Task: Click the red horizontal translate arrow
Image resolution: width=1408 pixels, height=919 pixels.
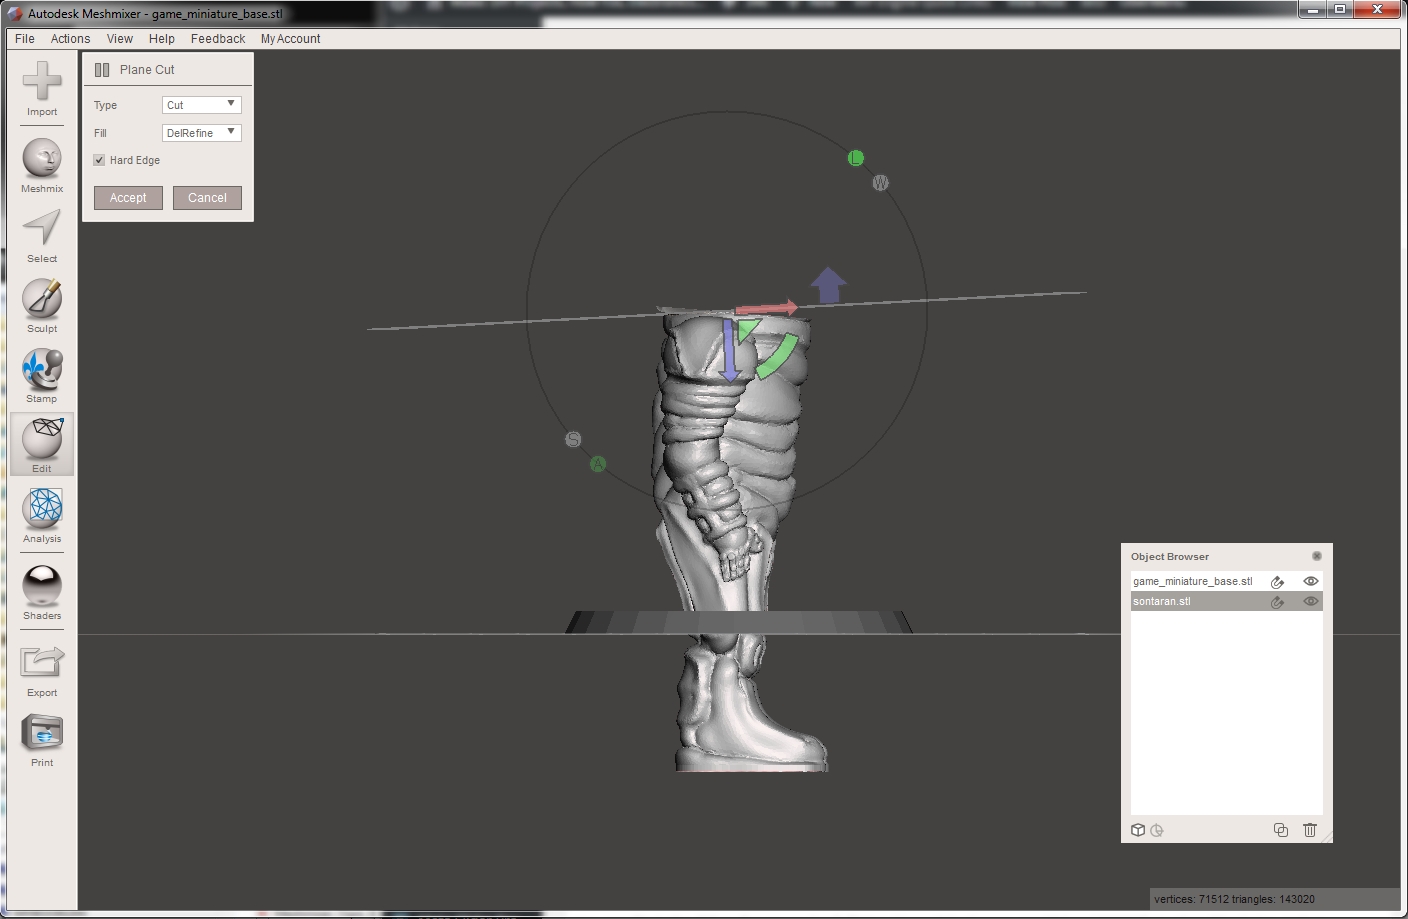Action: [x=767, y=309]
